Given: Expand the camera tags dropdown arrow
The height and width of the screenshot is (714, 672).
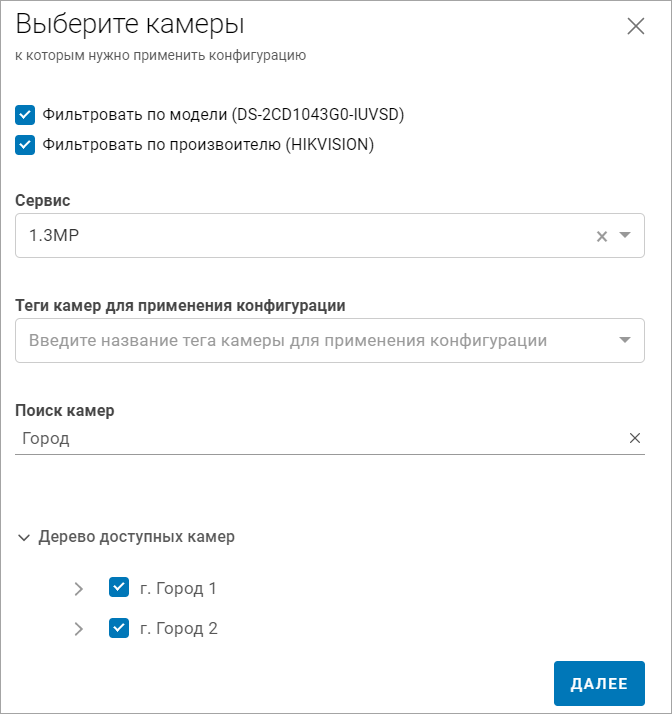Looking at the screenshot, I should tap(625, 340).
